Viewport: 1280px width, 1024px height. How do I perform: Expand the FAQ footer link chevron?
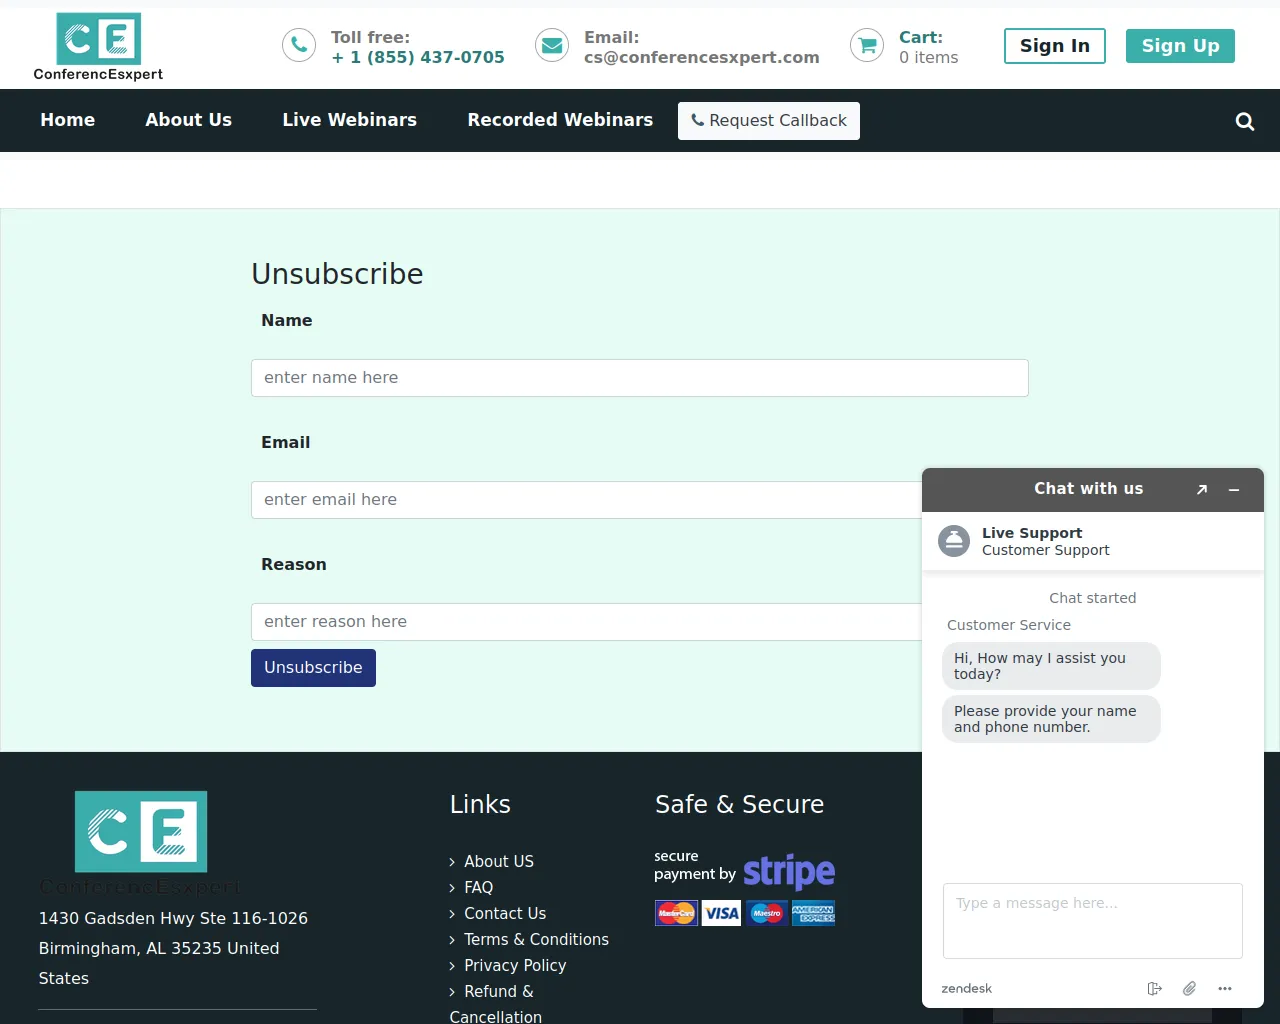pyautogui.click(x=451, y=887)
